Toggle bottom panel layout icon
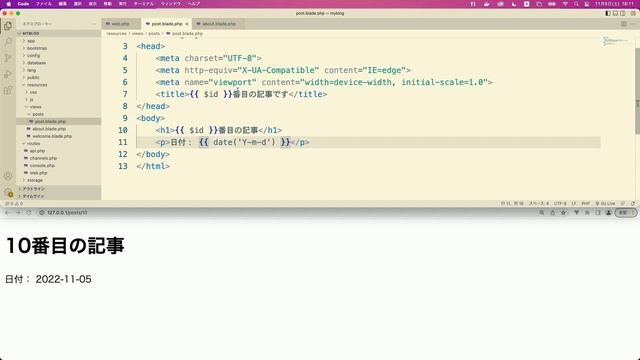Screen dimensions: 640x360 click(x=616, y=13)
